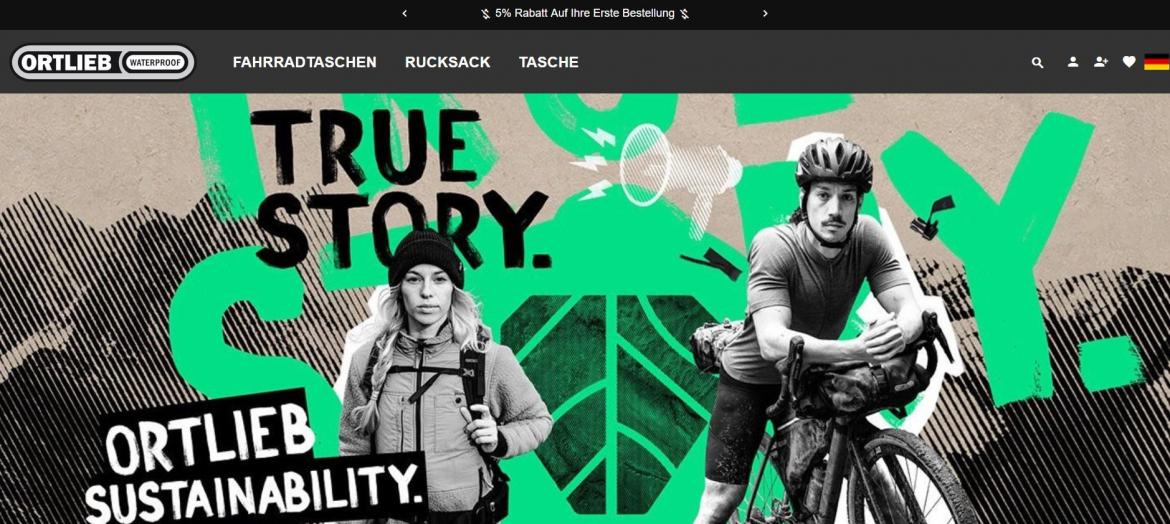Viewport: 1170px width, 524px height.
Task: Open the search magnifier icon
Action: 1037,63
